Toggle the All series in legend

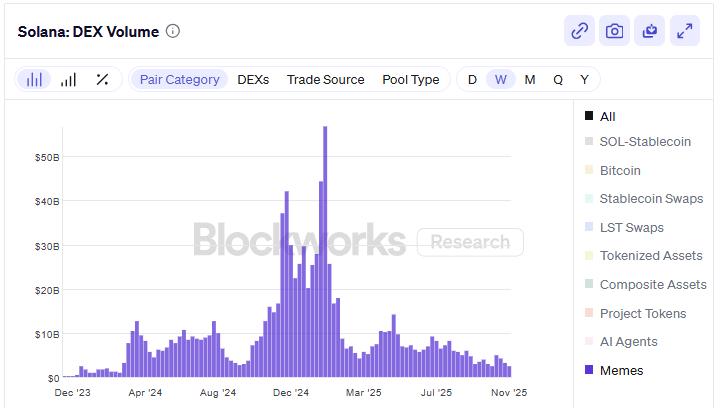tap(607, 116)
